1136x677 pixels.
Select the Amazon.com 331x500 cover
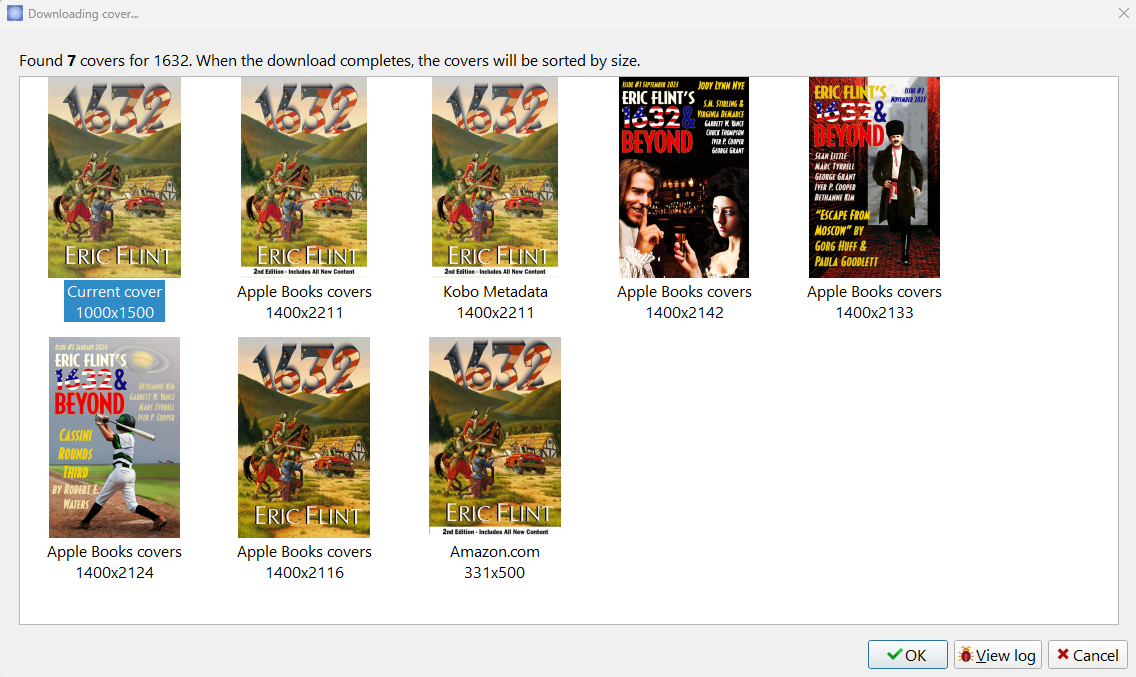point(495,437)
